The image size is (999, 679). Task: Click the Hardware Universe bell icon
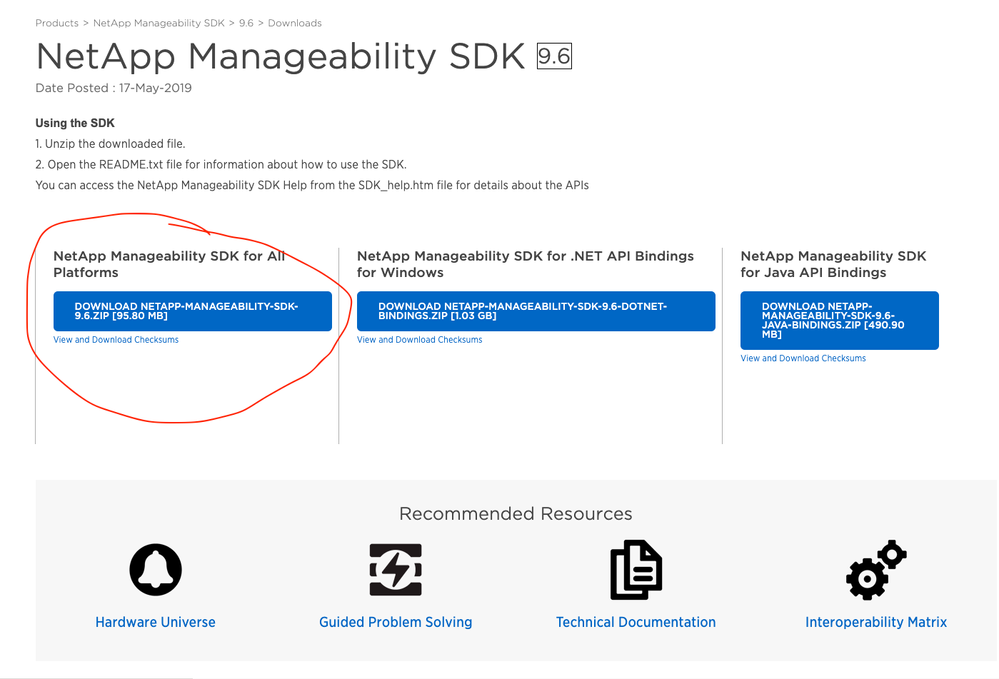(x=155, y=569)
